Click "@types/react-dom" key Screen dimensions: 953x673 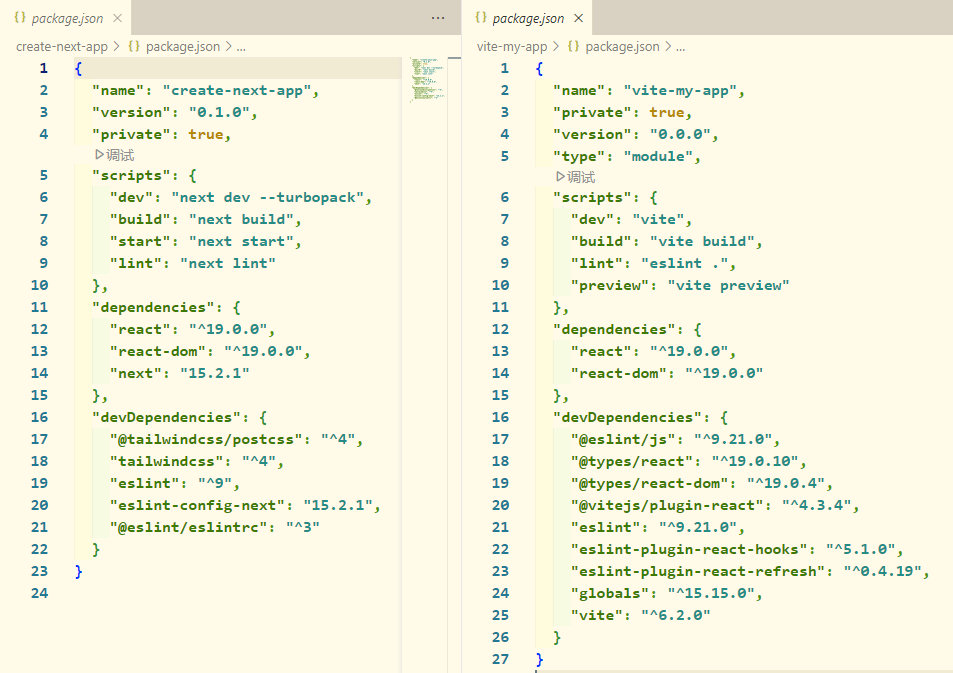[650, 483]
